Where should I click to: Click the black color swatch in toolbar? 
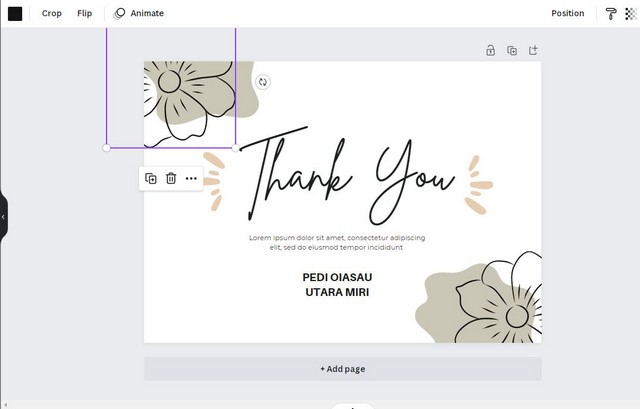(15, 13)
